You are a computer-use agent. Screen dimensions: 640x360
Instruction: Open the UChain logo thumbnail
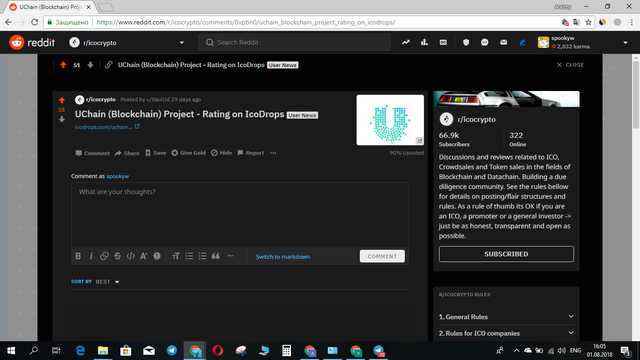coord(390,120)
